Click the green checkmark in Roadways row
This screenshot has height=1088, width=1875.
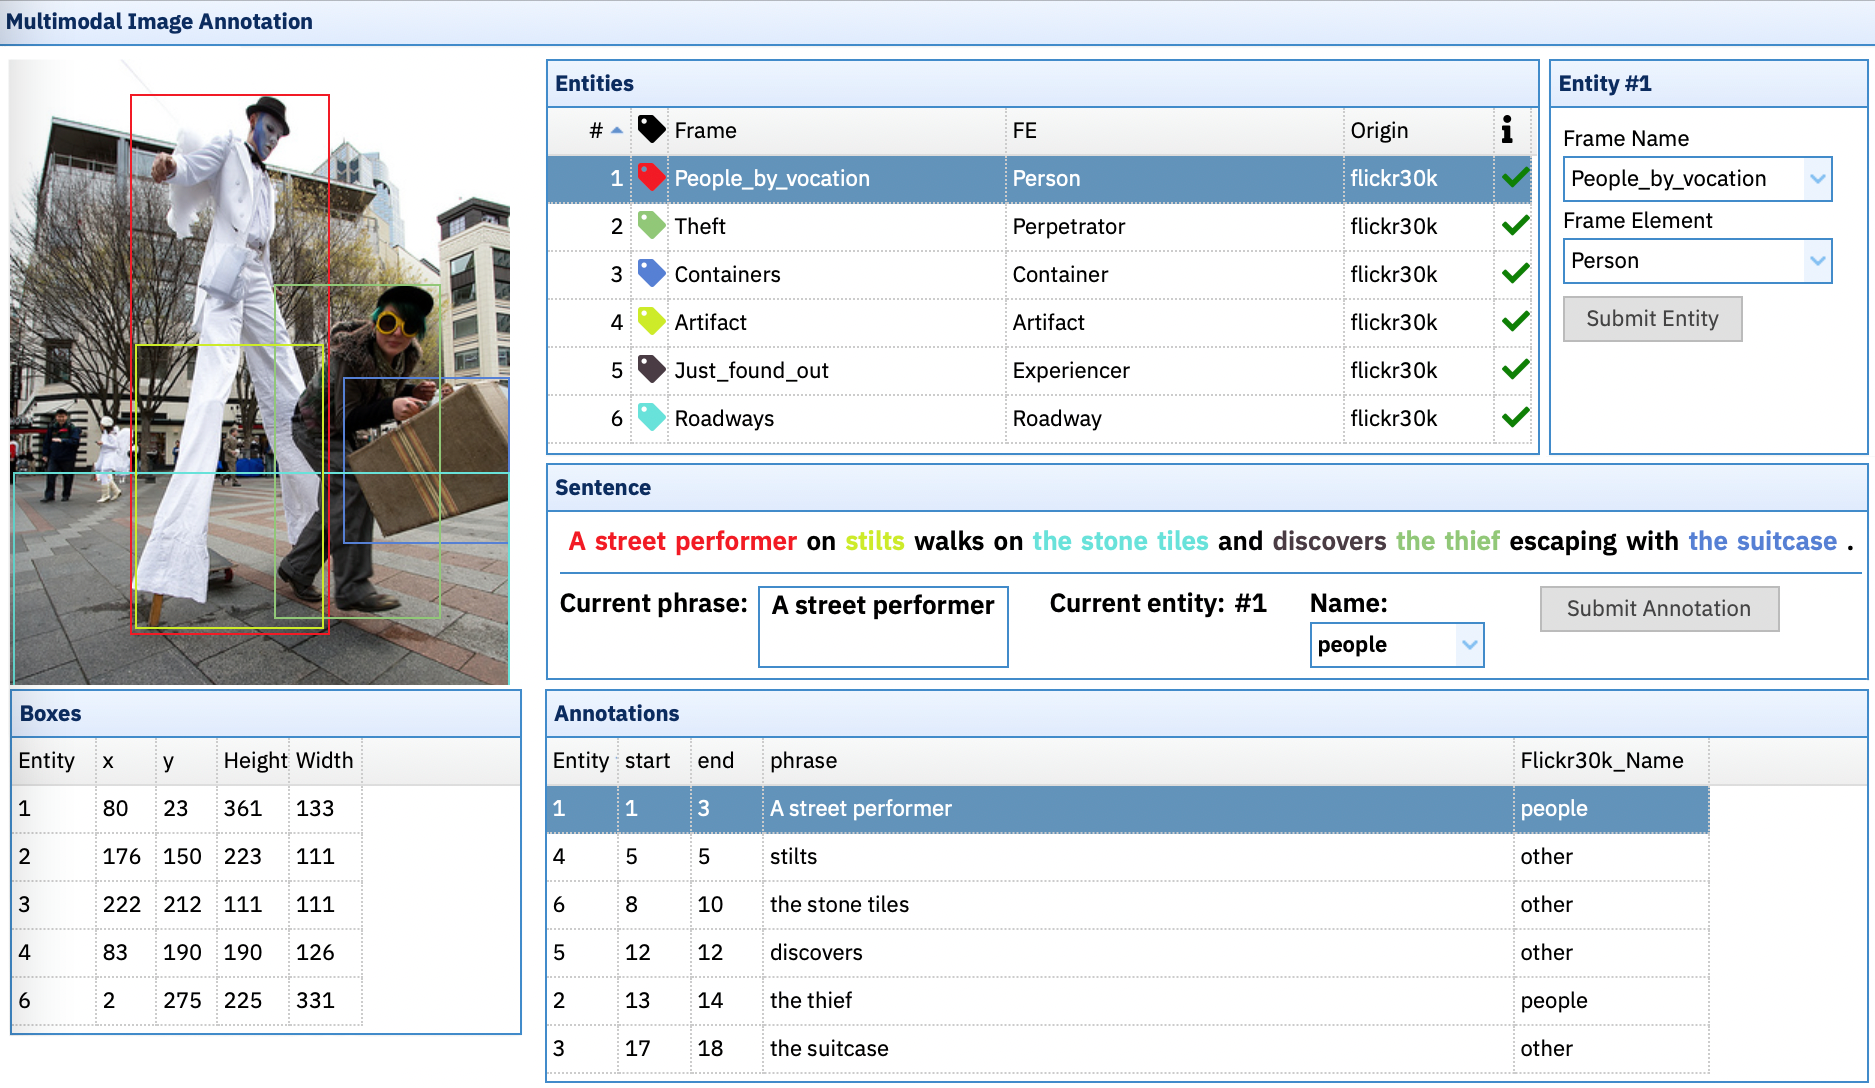[x=1515, y=418]
